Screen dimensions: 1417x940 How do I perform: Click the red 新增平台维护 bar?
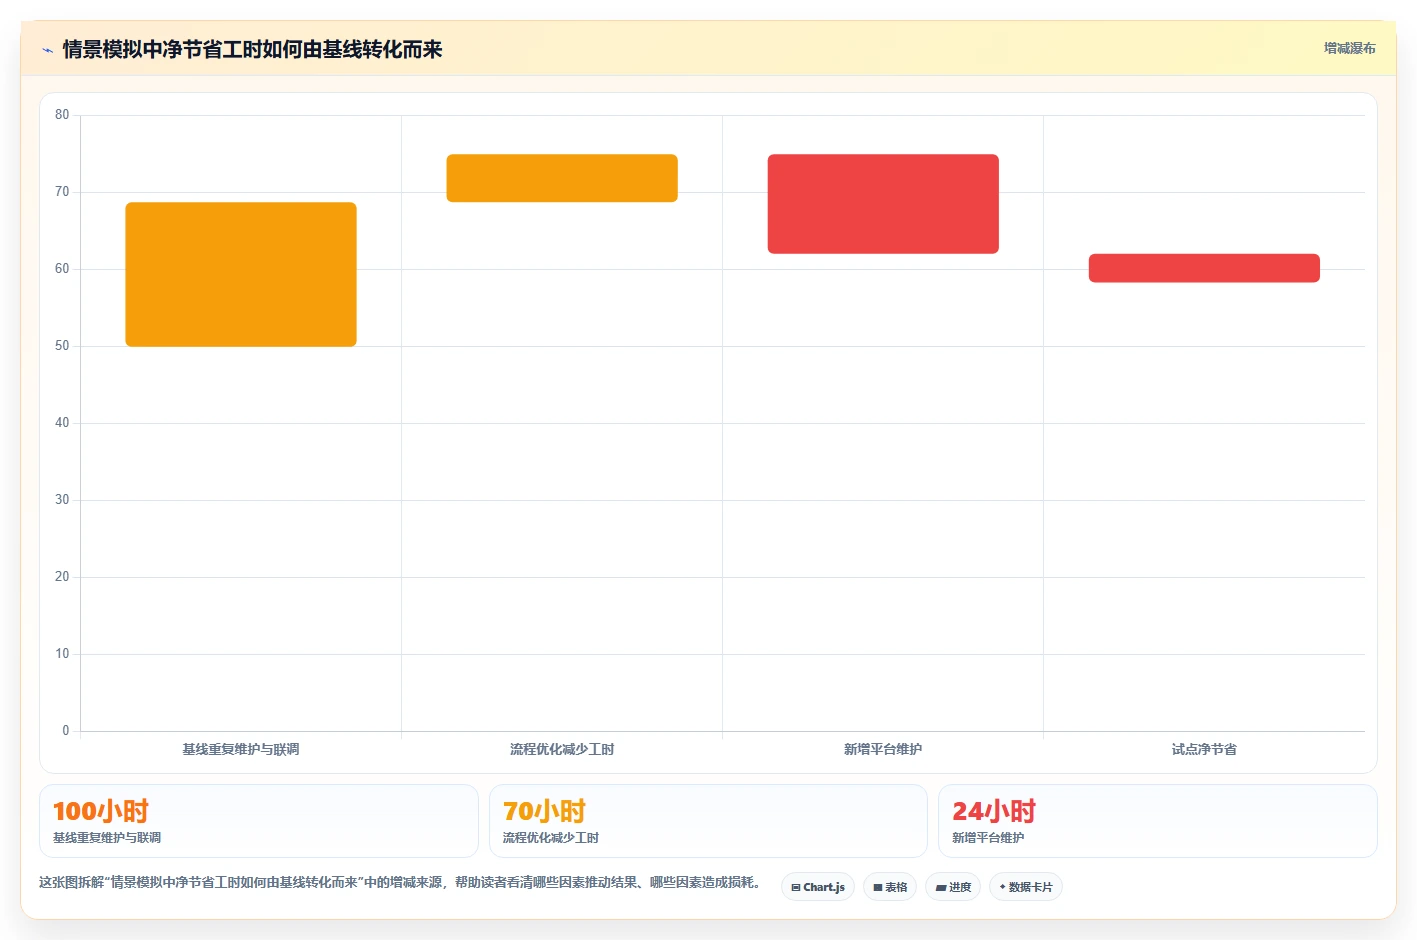pyautogui.click(x=883, y=204)
